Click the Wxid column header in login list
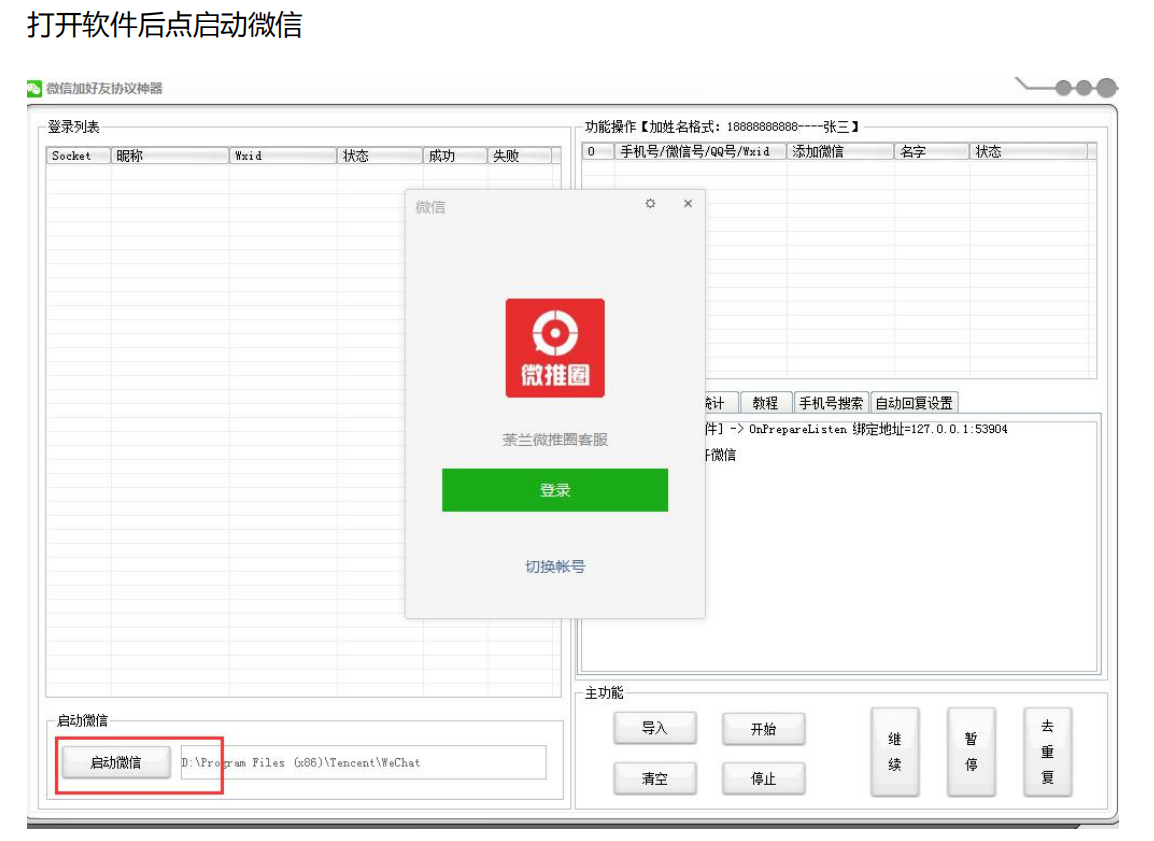 pos(283,155)
